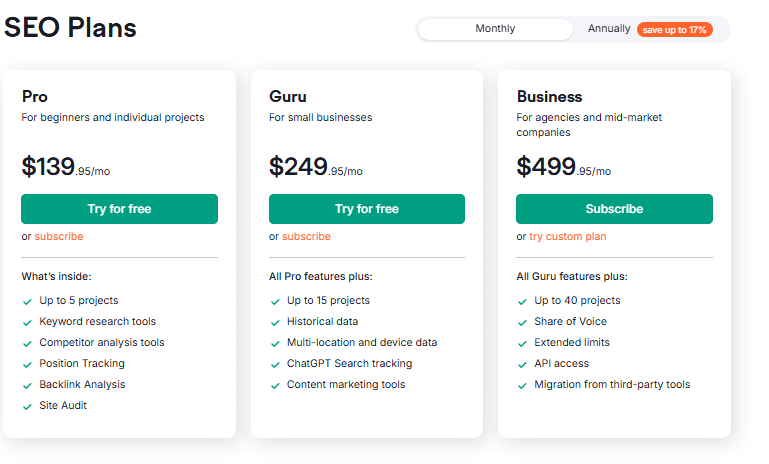769x464 pixels.
Task: Click checkmark beside Extended limits
Action: point(522,344)
